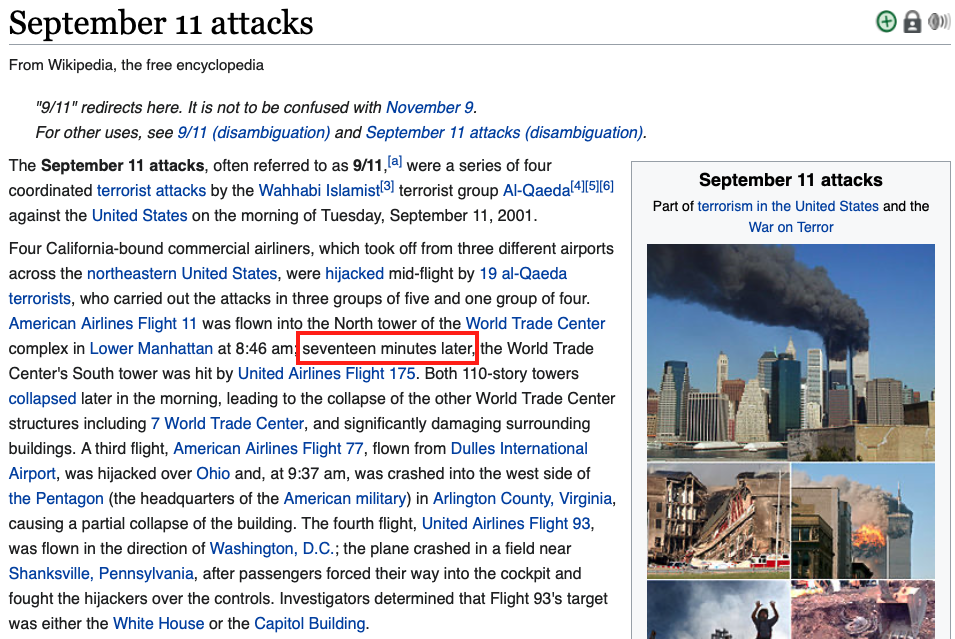Click the photo of person with raised arms
955x639 pixels.
718,610
